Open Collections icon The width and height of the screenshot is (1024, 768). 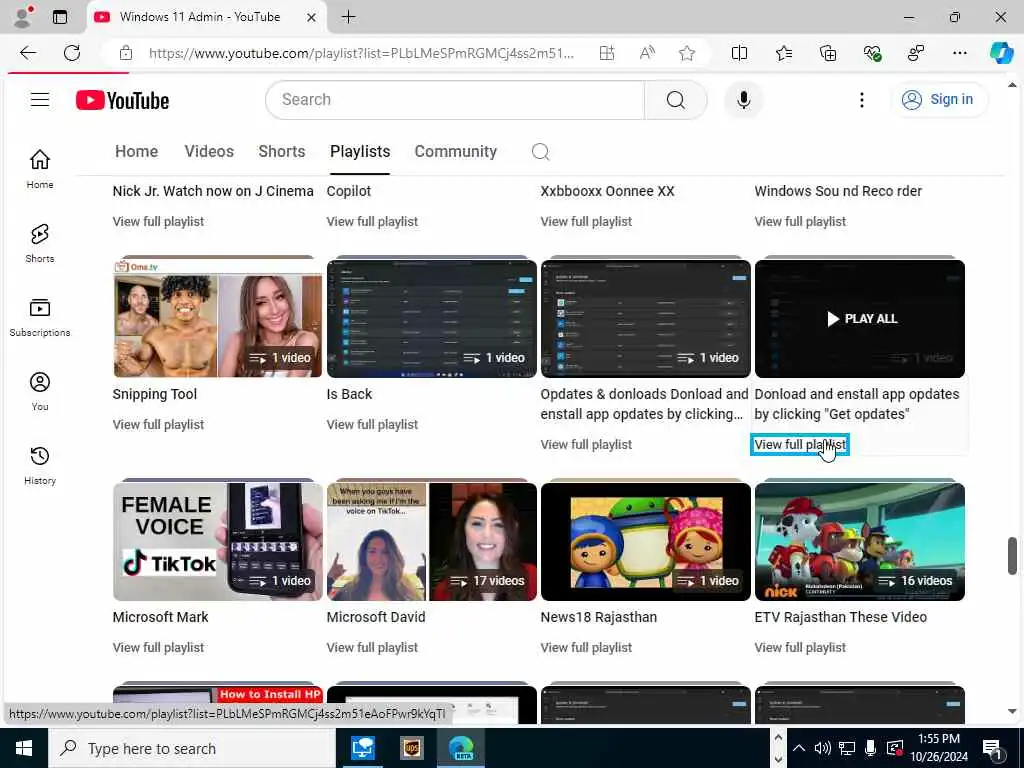827,53
